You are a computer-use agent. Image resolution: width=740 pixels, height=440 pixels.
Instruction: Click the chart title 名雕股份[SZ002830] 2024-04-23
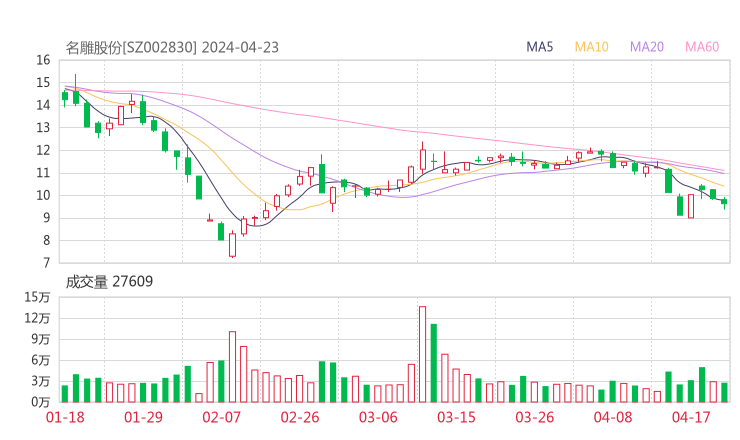tap(172, 47)
